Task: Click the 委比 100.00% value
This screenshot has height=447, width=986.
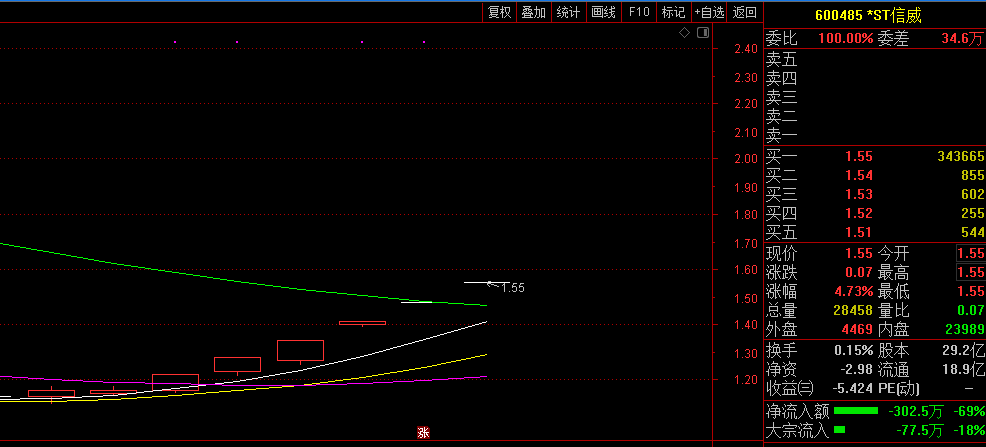Action: pyautogui.click(x=846, y=39)
